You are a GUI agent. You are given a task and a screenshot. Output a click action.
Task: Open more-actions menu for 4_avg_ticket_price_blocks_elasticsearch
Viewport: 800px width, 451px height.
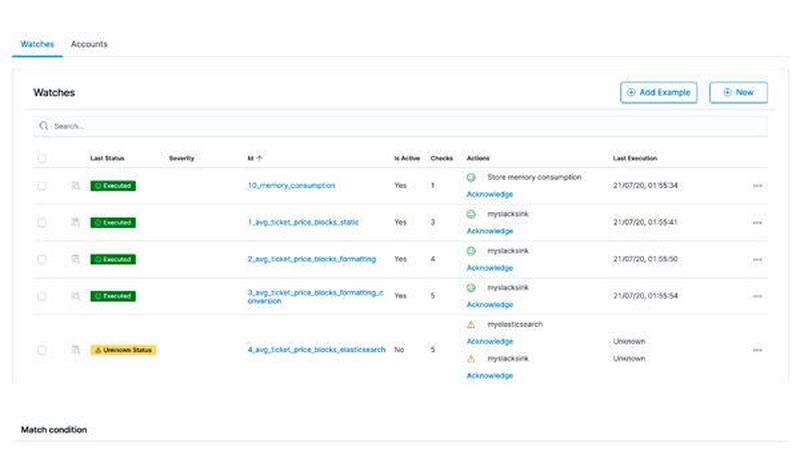(x=757, y=350)
